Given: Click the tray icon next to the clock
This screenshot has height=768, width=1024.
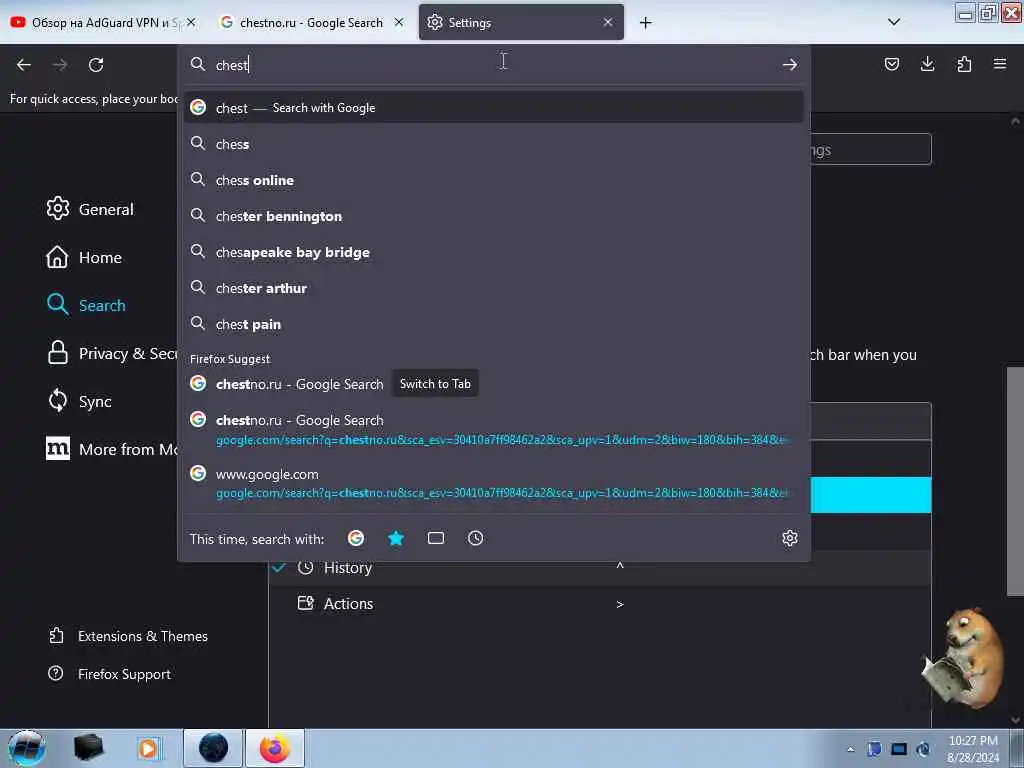Looking at the screenshot, I should tap(923, 749).
